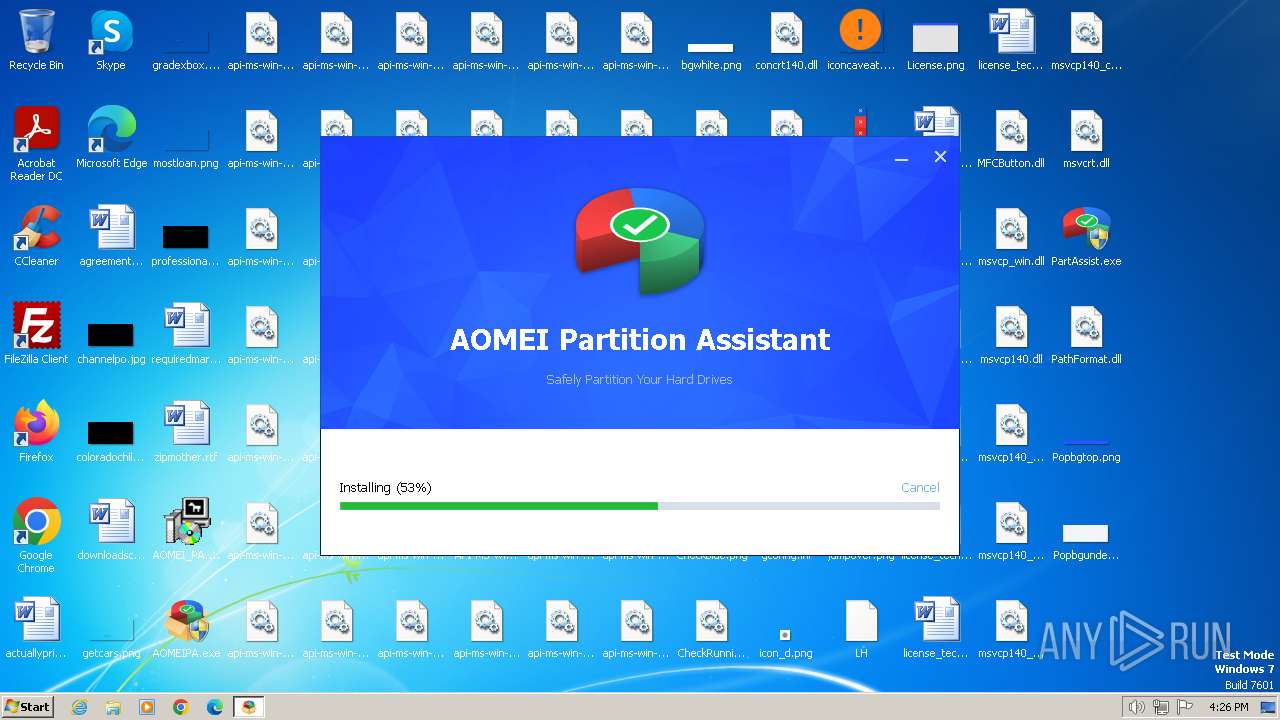Select the mostloan.png image thumbnail

(186, 146)
